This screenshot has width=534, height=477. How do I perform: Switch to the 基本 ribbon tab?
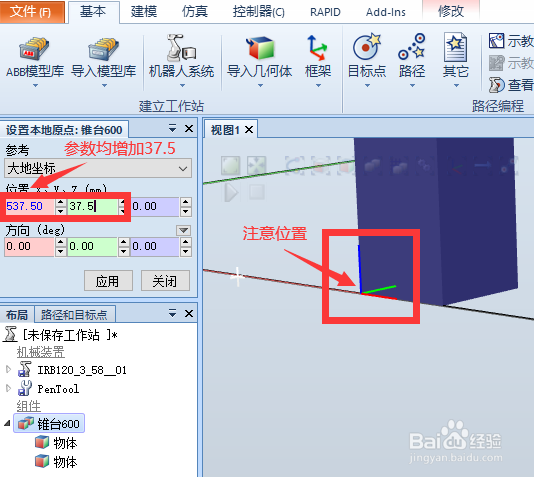coord(93,12)
